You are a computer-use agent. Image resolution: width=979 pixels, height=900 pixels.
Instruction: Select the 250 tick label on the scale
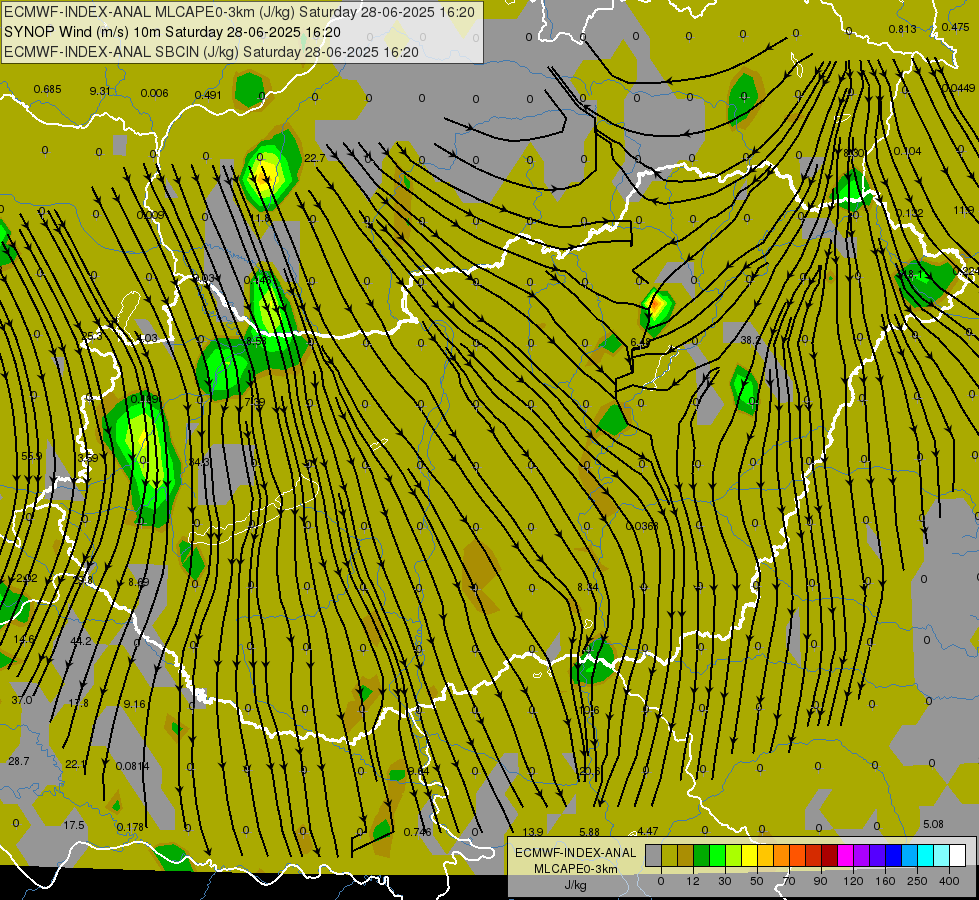pos(917,881)
